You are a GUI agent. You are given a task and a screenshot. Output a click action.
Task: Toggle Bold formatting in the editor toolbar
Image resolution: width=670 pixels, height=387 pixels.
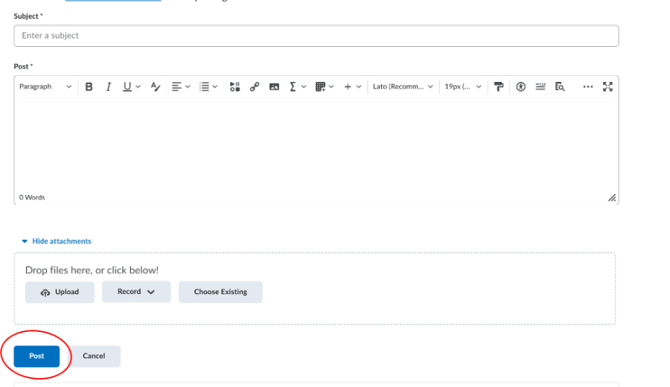(x=89, y=87)
